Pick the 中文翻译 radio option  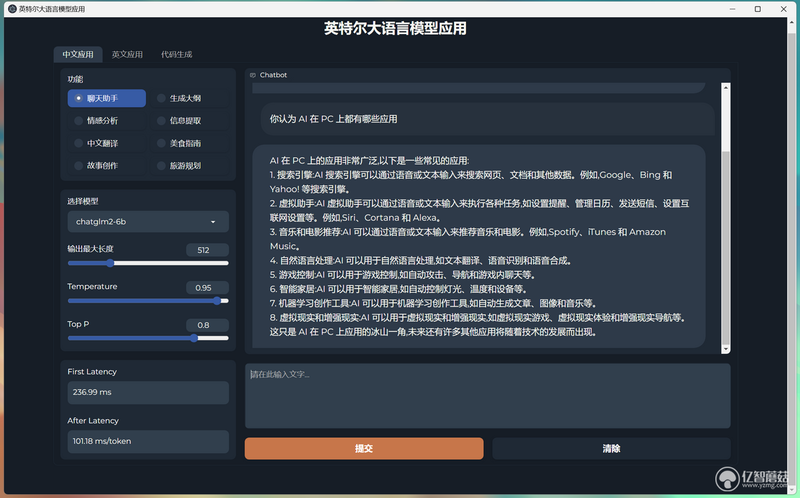click(107, 143)
